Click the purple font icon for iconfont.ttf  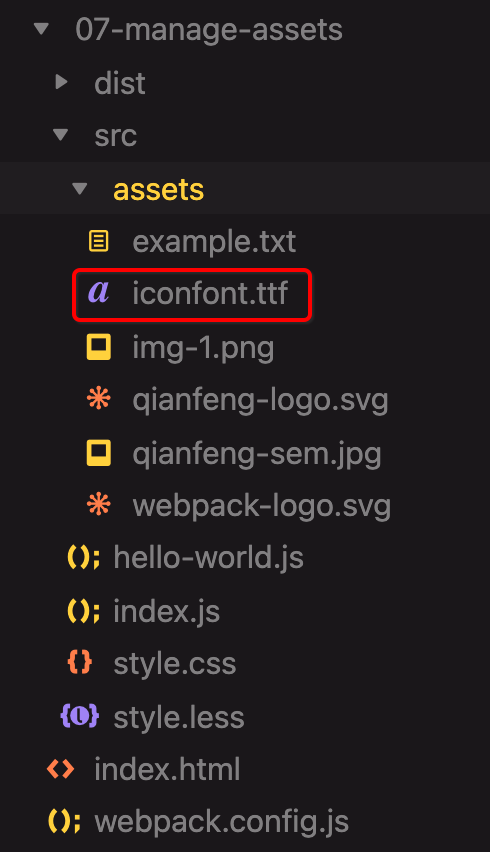coord(98,292)
